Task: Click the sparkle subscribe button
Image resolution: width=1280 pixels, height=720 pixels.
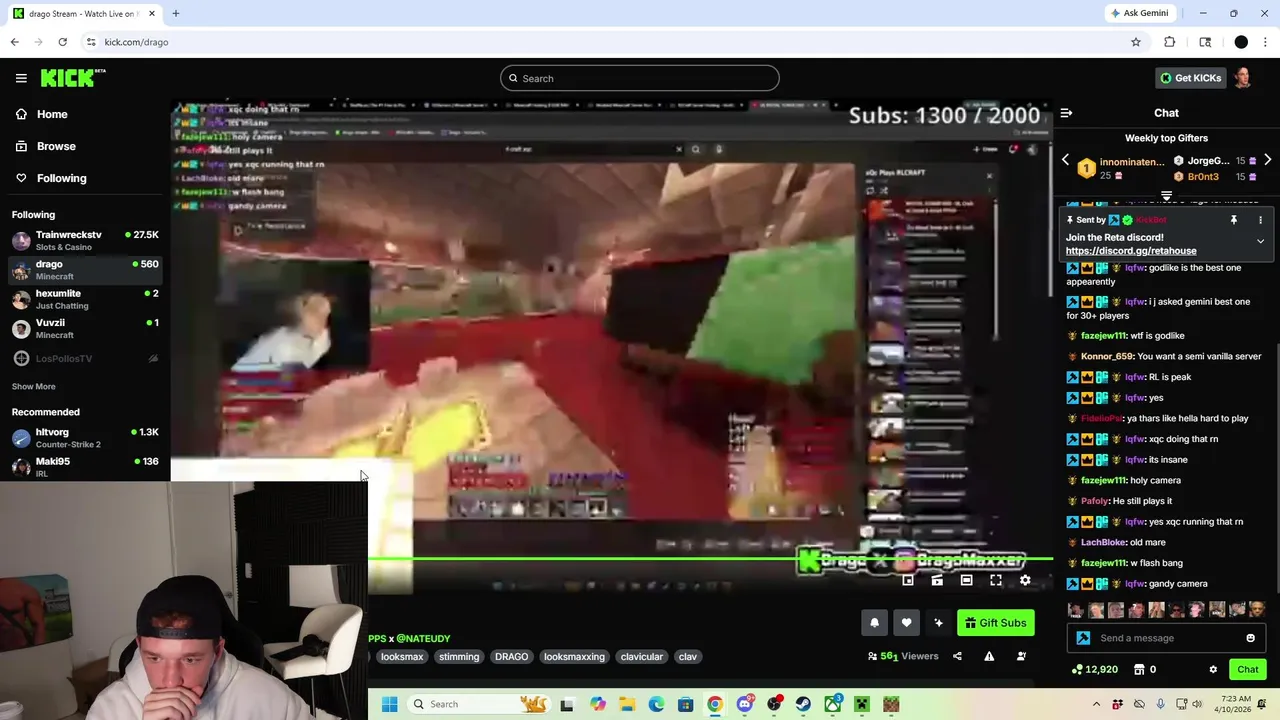Action: (x=938, y=623)
